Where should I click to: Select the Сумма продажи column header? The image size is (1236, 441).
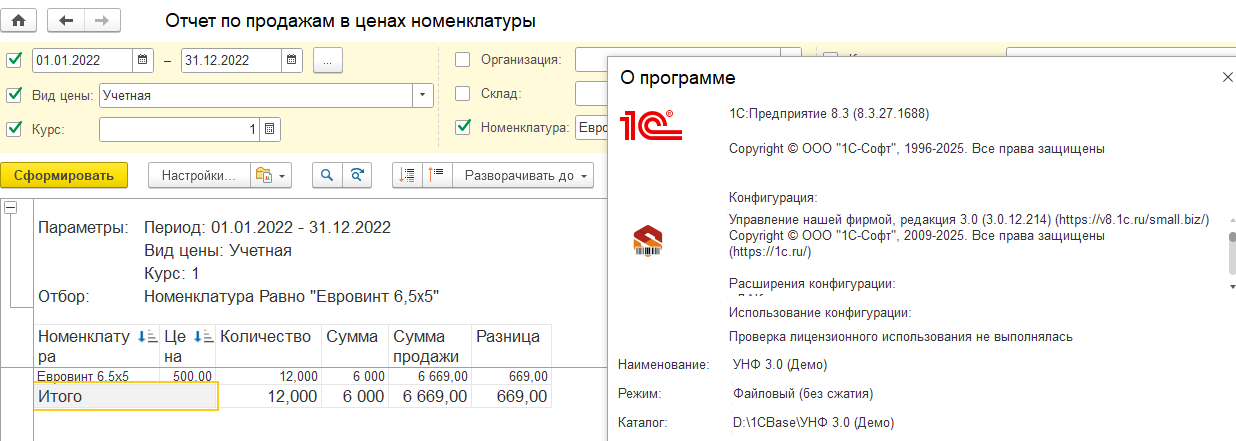pos(430,346)
